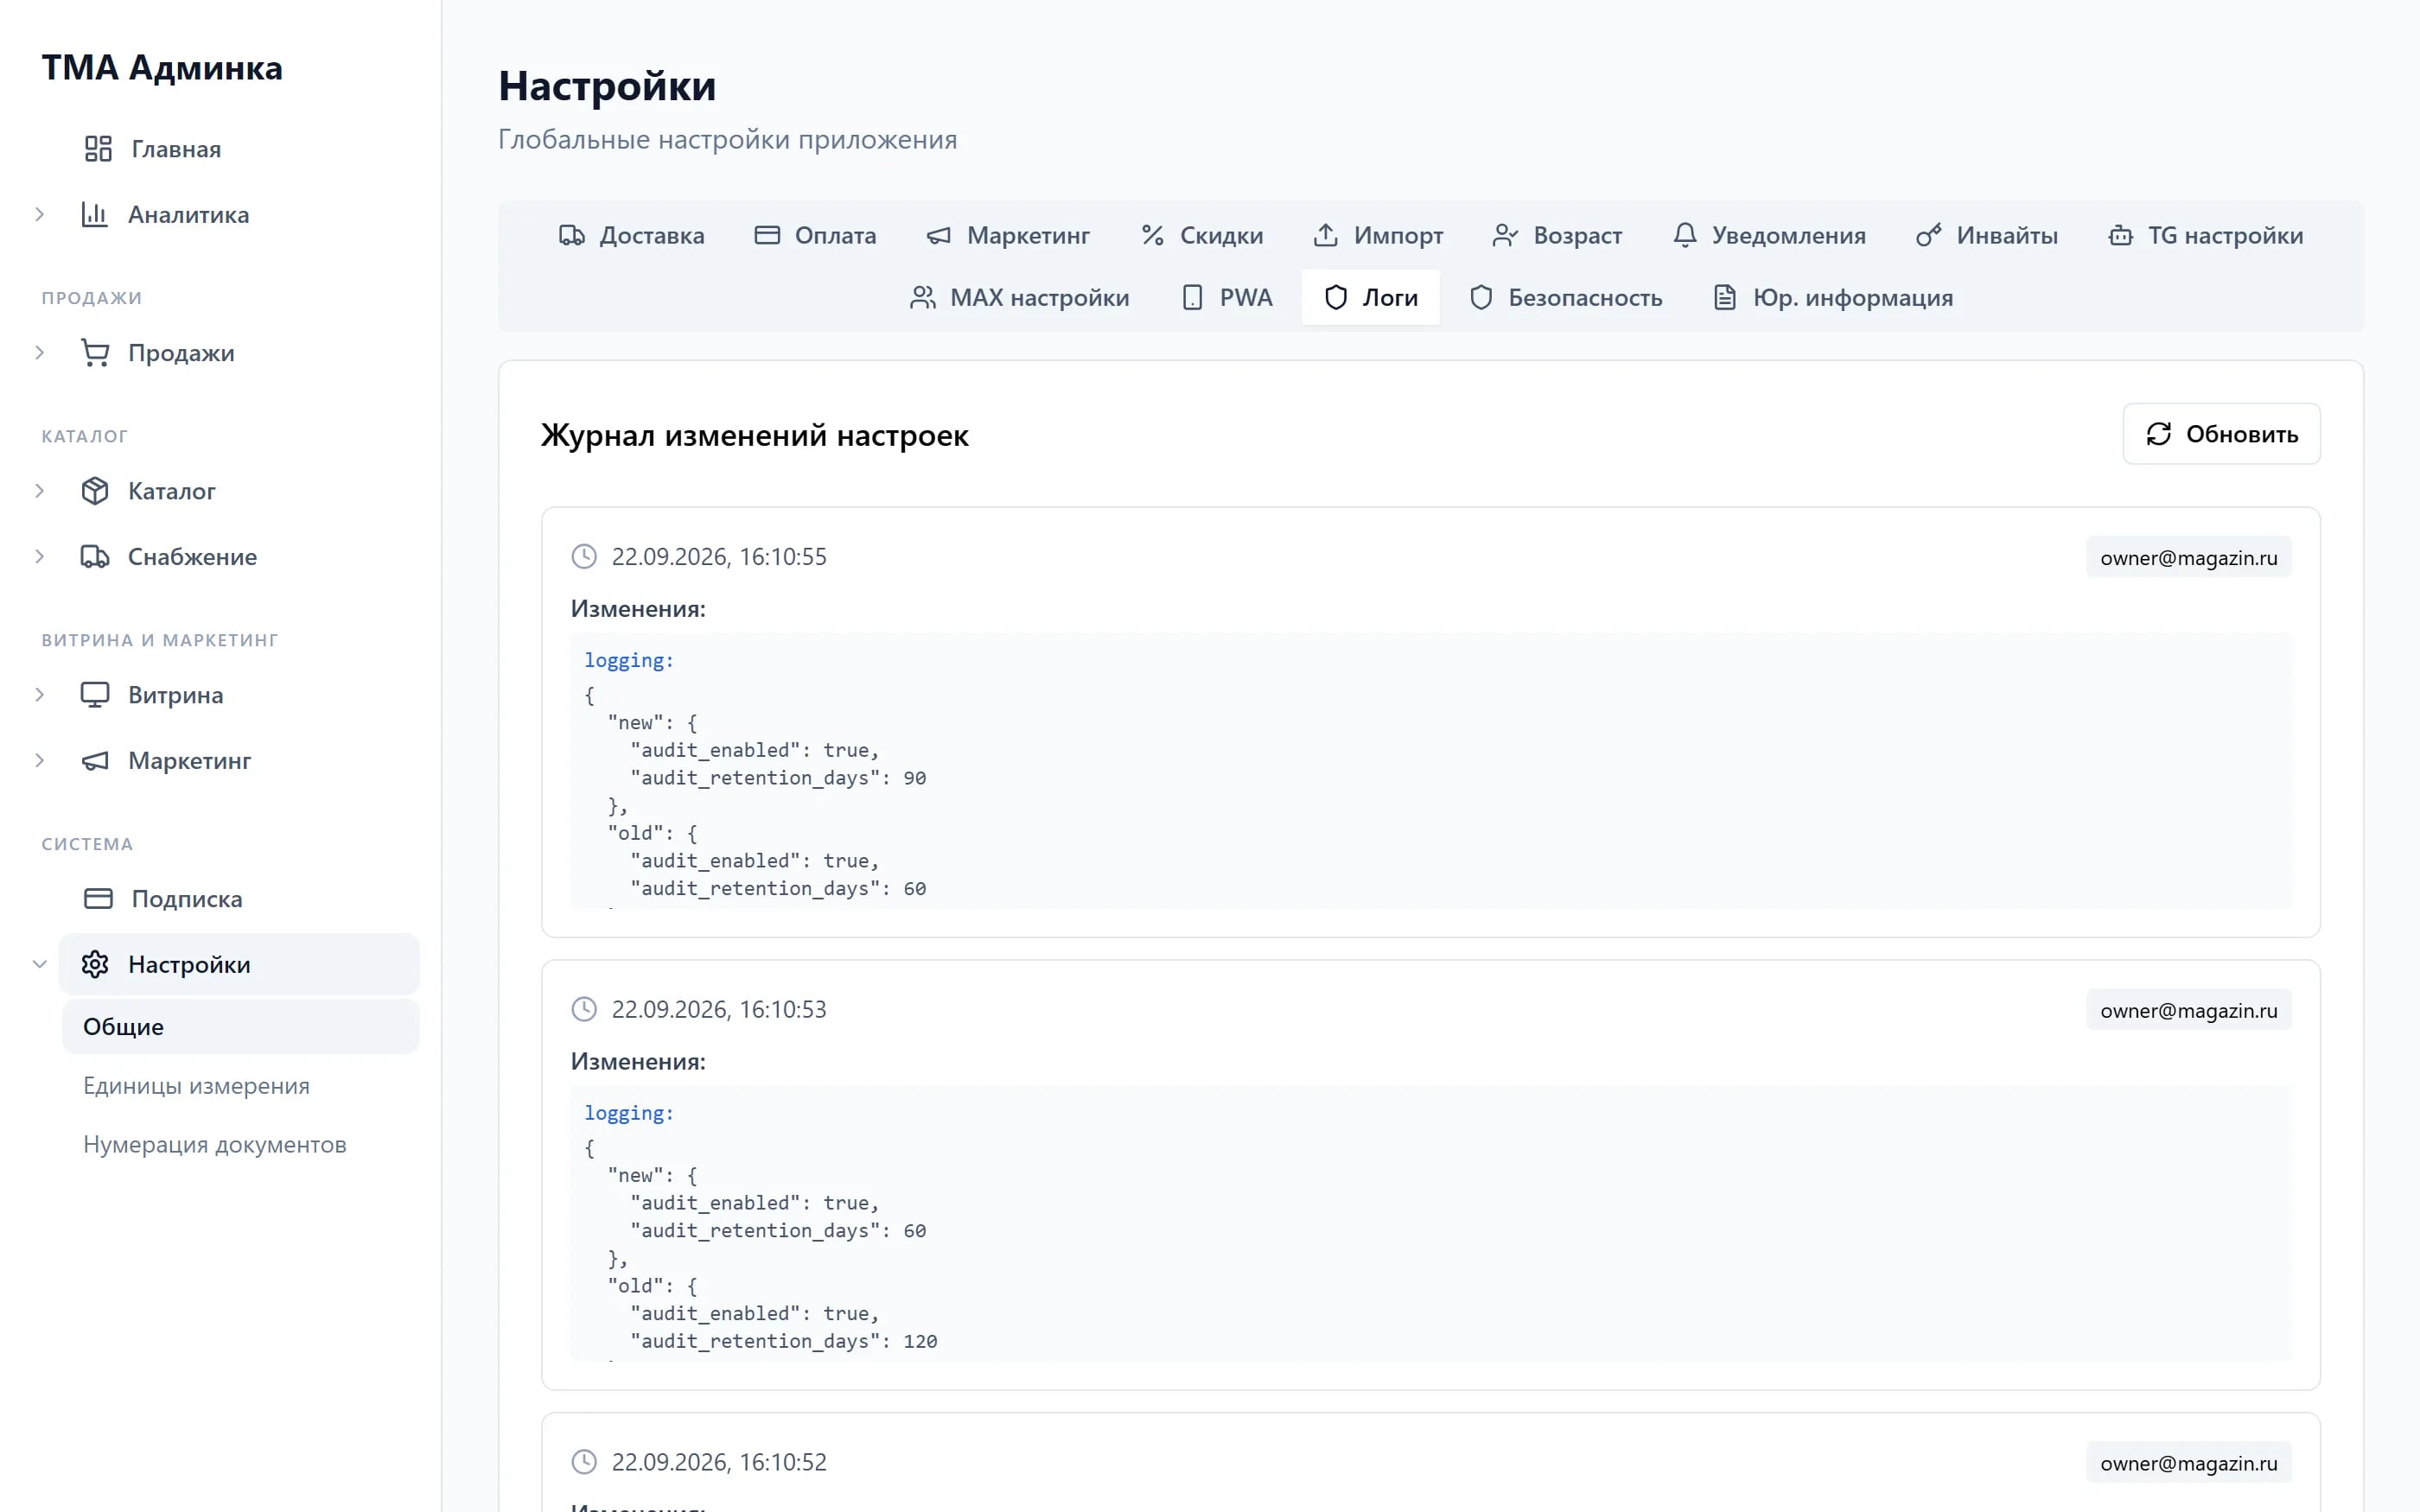2420x1512 pixels.
Task: Click the Обновить button
Action: pyautogui.click(x=2221, y=434)
